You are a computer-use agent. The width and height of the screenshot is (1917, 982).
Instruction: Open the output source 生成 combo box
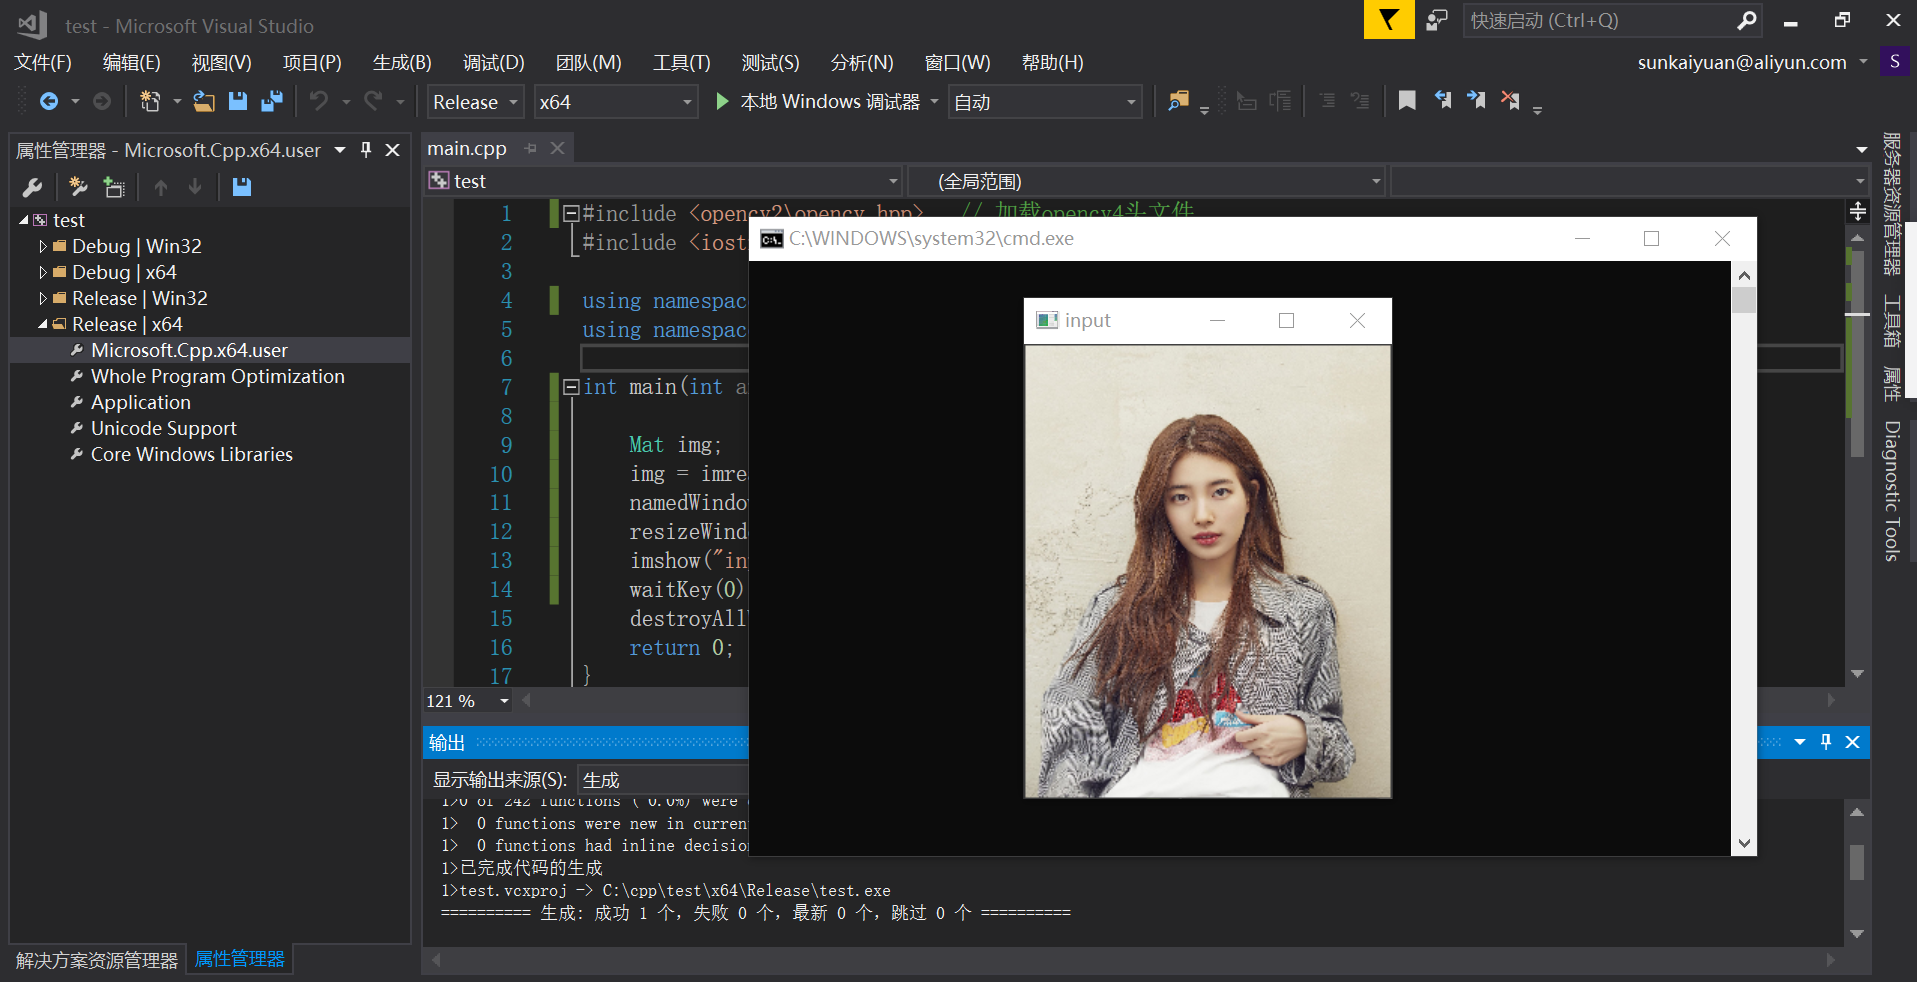click(663, 780)
